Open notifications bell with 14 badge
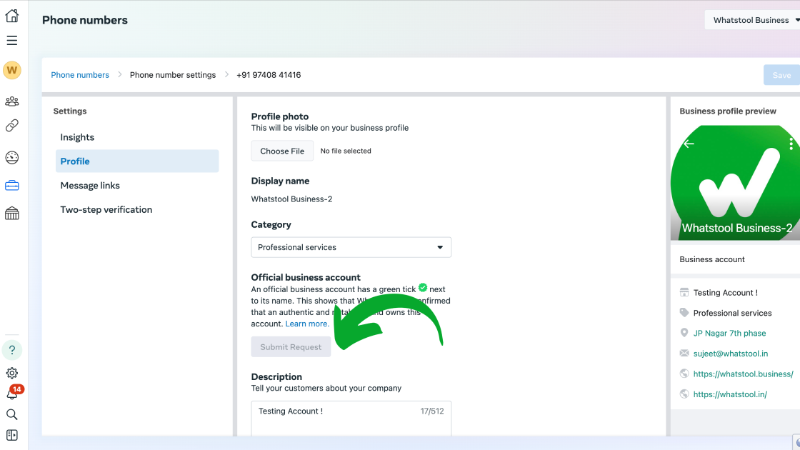This screenshot has height=450, width=800. 12,393
